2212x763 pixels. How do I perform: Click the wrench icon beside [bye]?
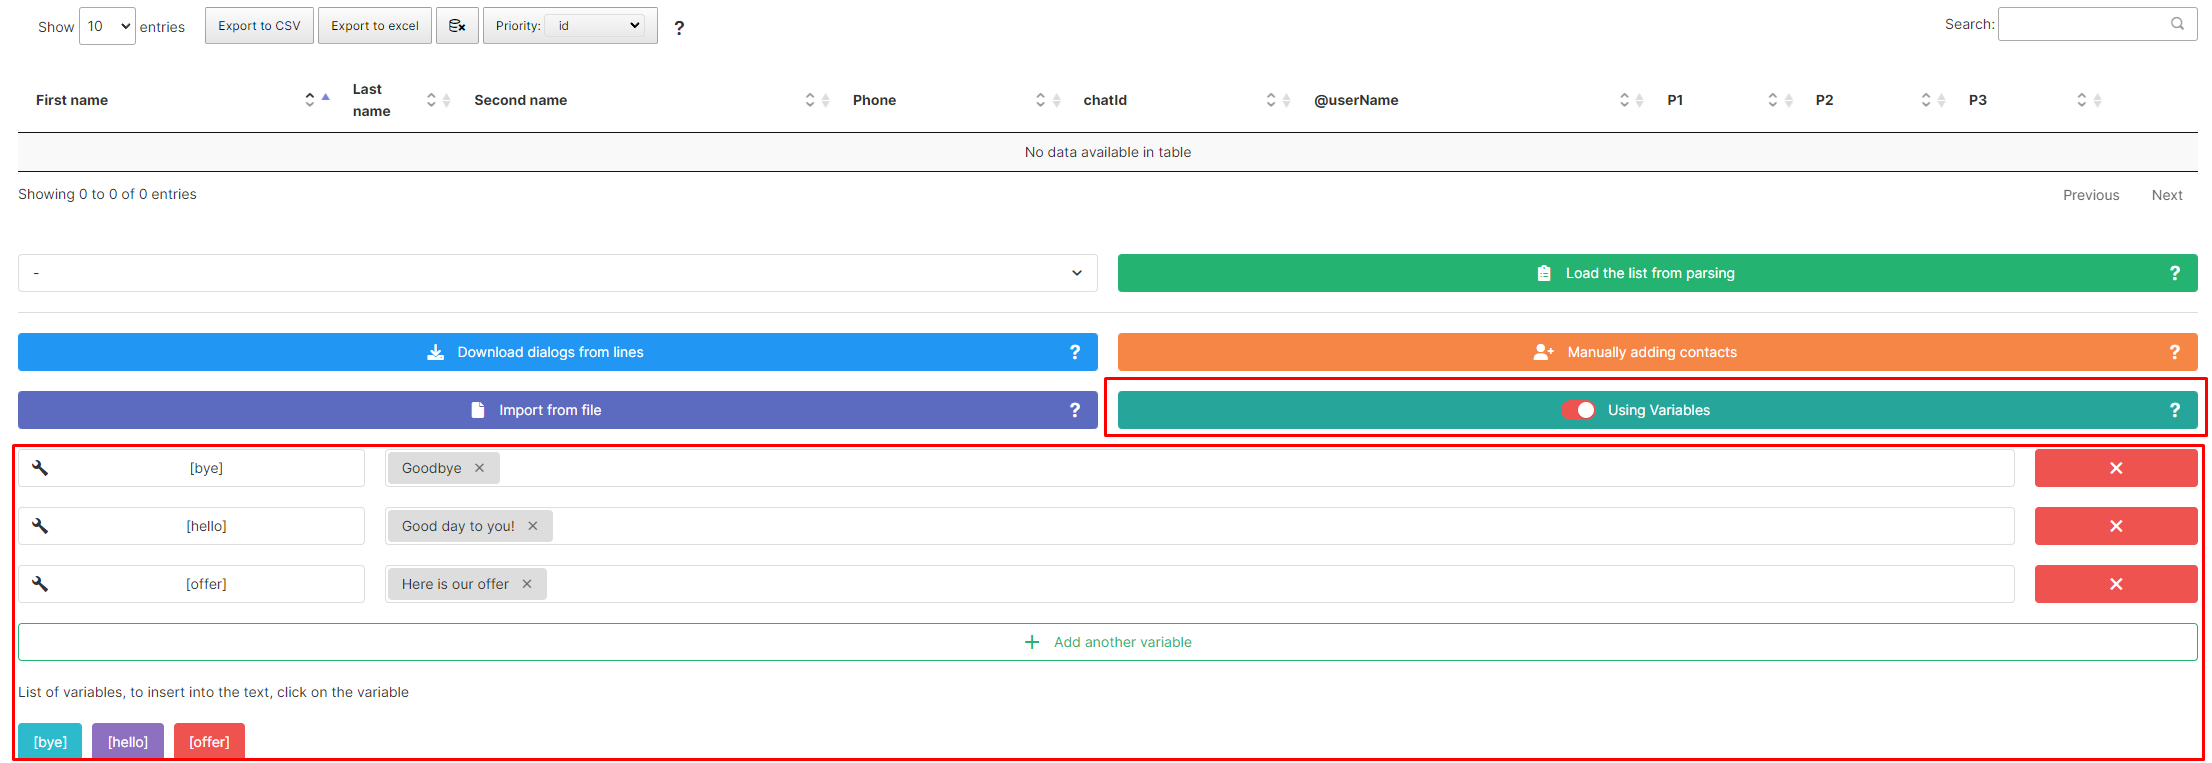tap(40, 468)
